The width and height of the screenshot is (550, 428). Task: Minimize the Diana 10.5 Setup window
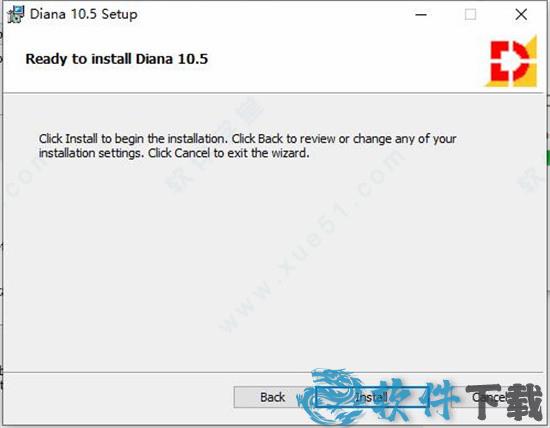pos(421,15)
